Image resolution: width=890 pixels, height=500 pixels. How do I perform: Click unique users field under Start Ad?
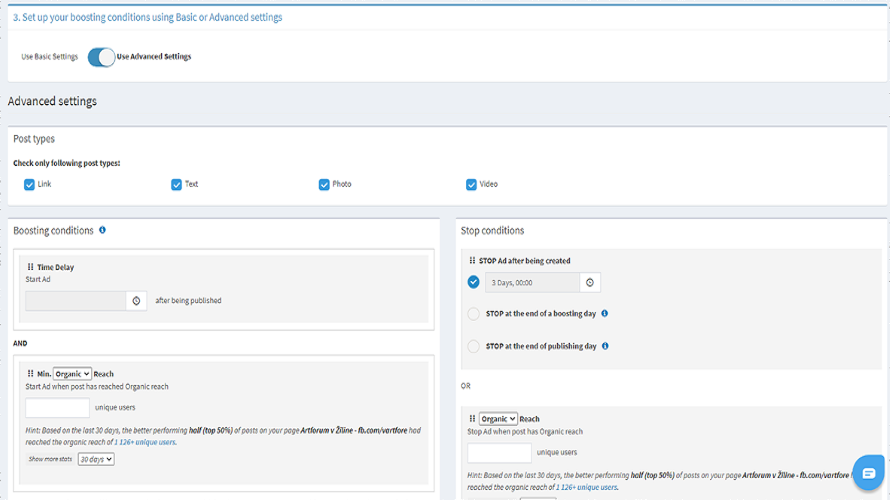57,407
